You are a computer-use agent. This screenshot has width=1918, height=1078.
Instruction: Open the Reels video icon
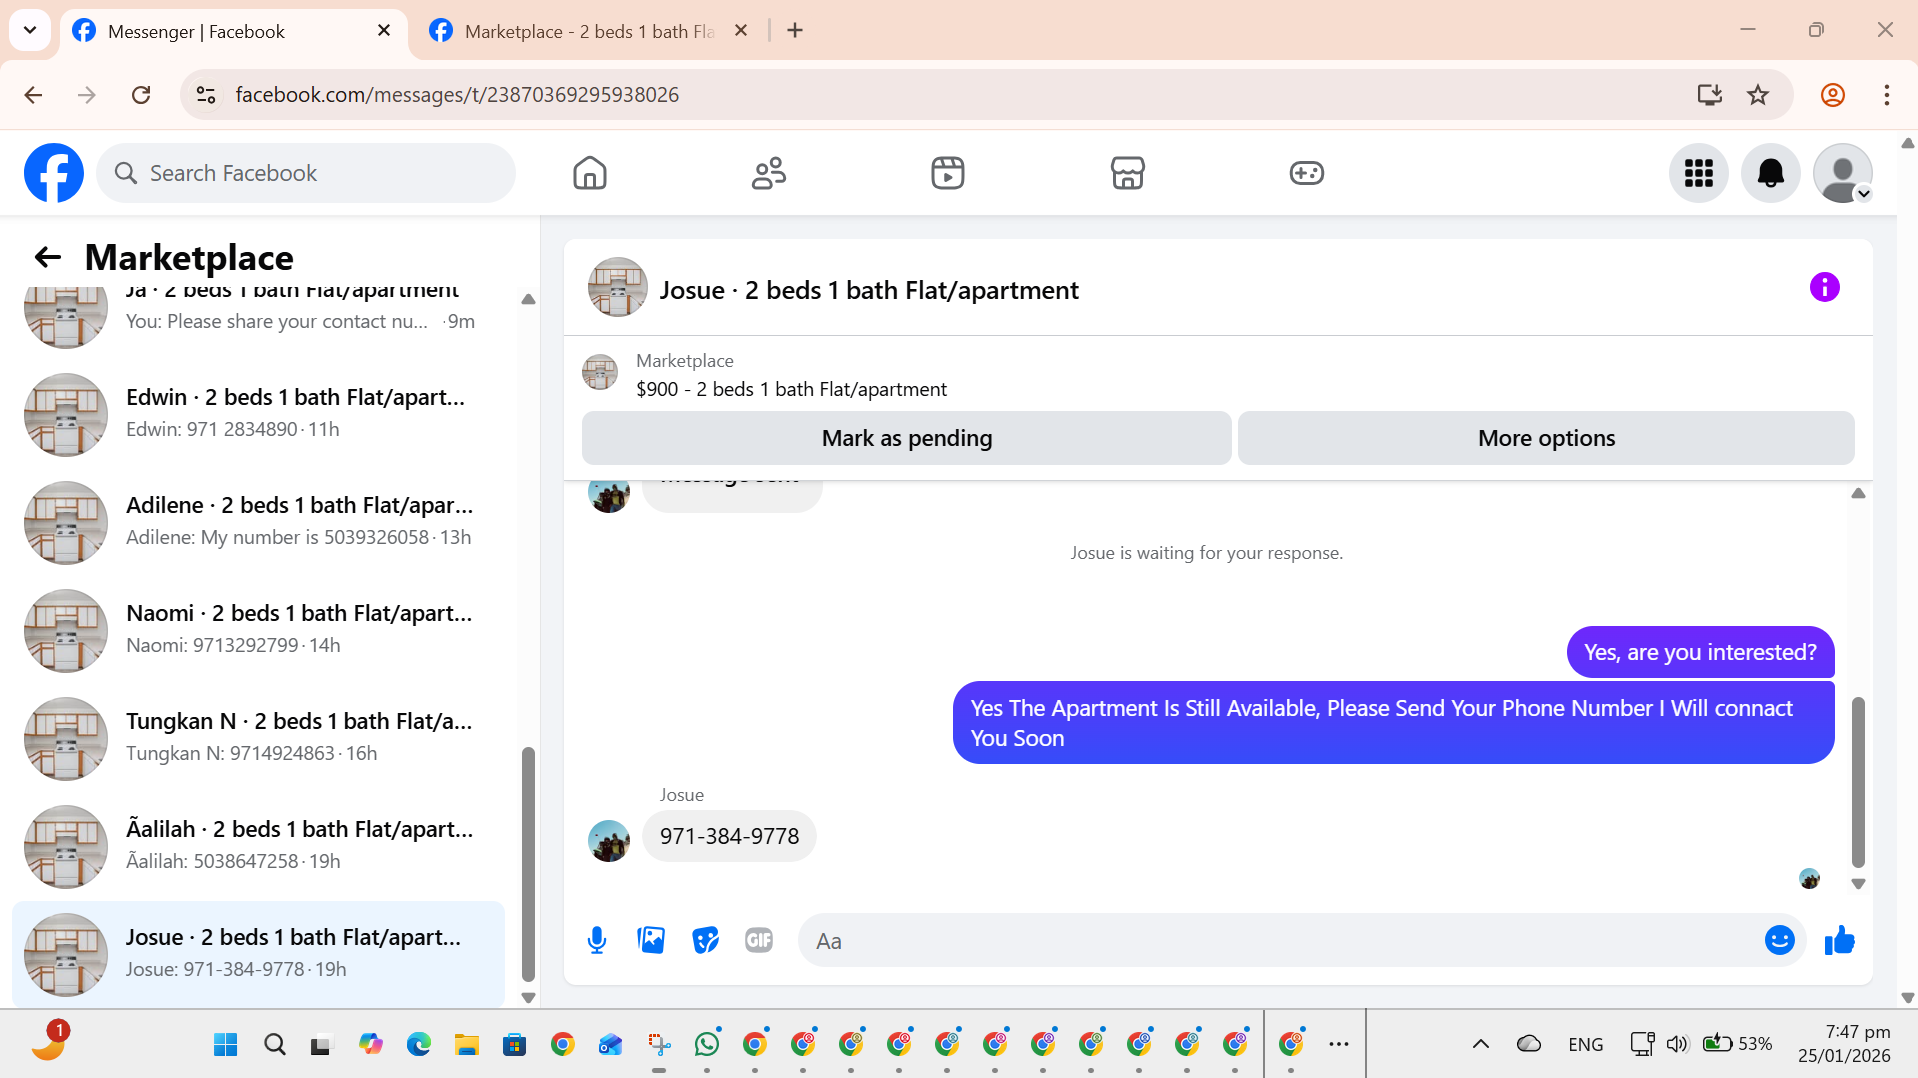click(x=948, y=173)
